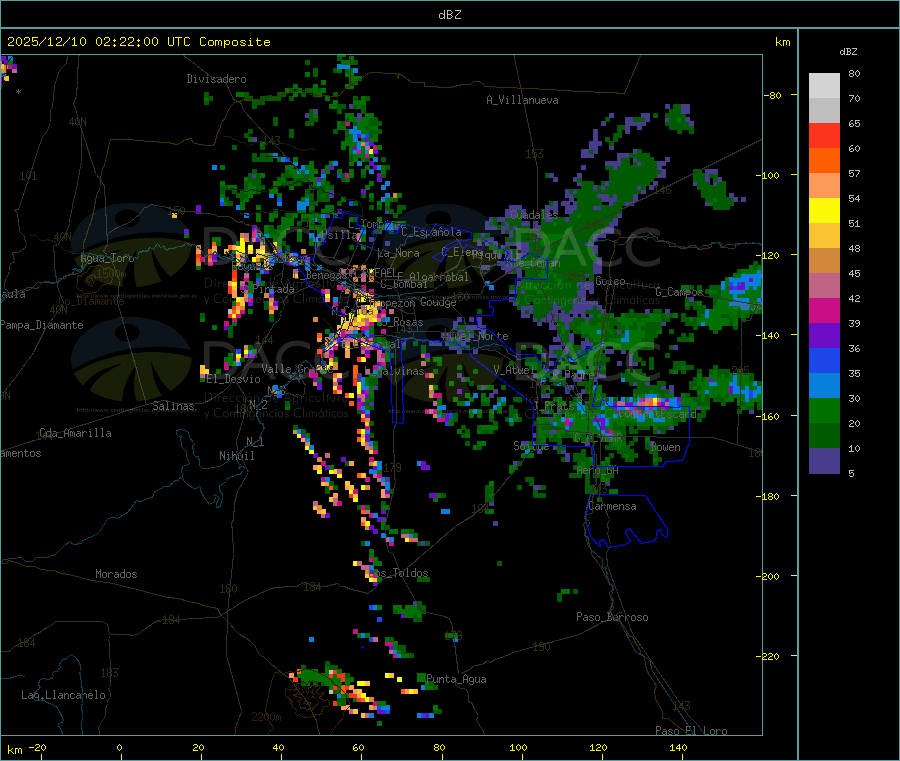Select the light gray 70–80 dBZ swatch
Image resolution: width=900 pixels, height=761 pixels.
(824, 86)
